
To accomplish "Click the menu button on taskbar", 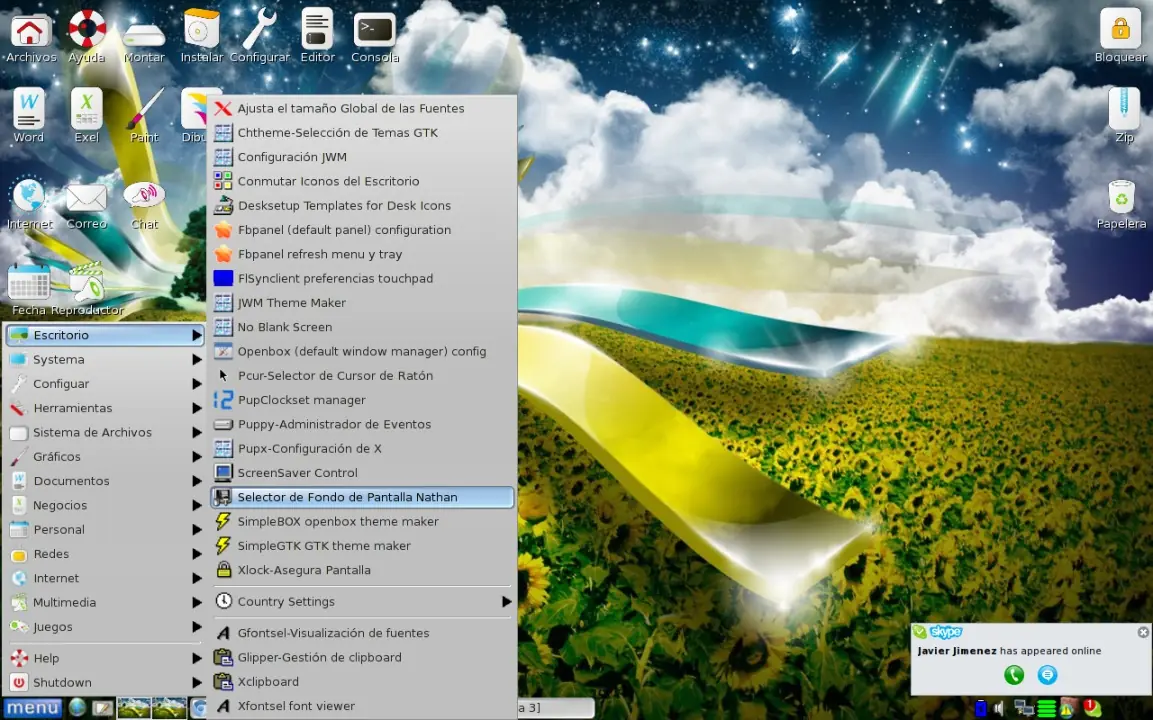I will (x=32, y=708).
